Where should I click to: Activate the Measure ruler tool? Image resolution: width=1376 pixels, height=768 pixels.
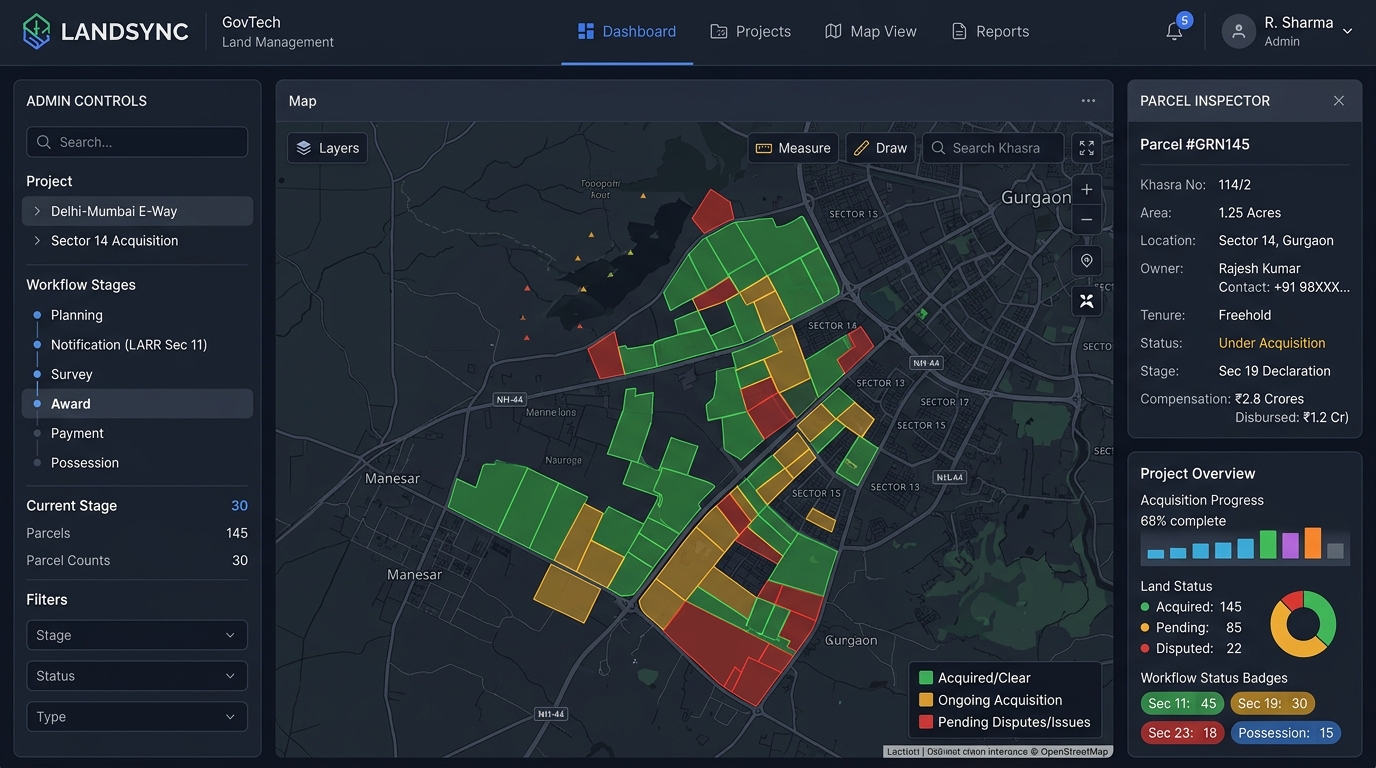pyautogui.click(x=793, y=148)
